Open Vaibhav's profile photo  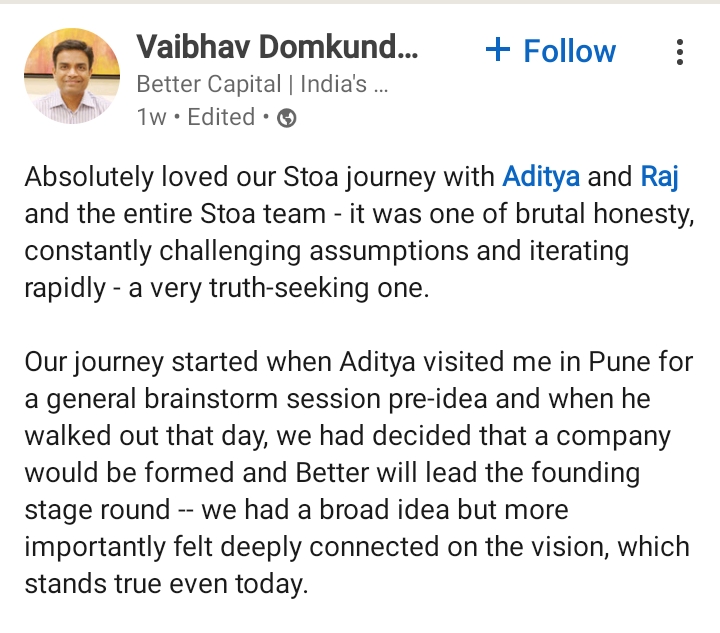point(72,76)
